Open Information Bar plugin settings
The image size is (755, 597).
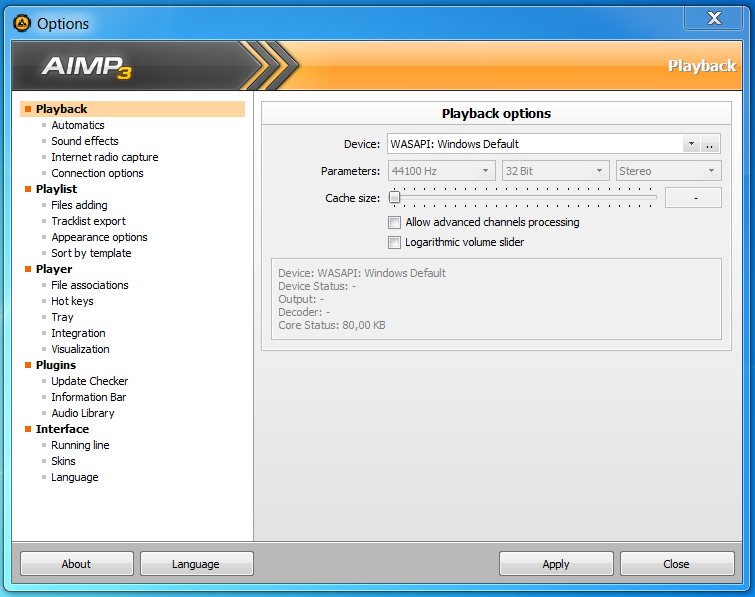[89, 397]
